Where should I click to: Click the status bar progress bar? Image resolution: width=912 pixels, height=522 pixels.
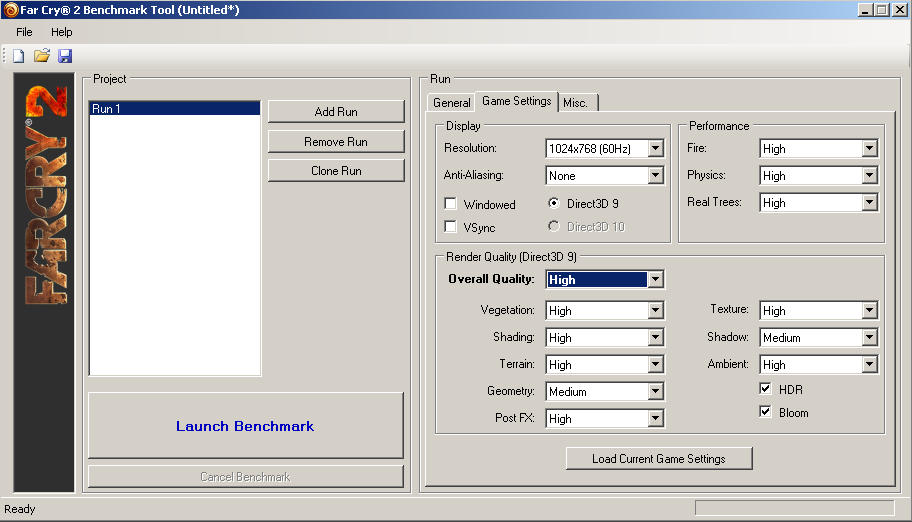pyautogui.click(x=795, y=508)
